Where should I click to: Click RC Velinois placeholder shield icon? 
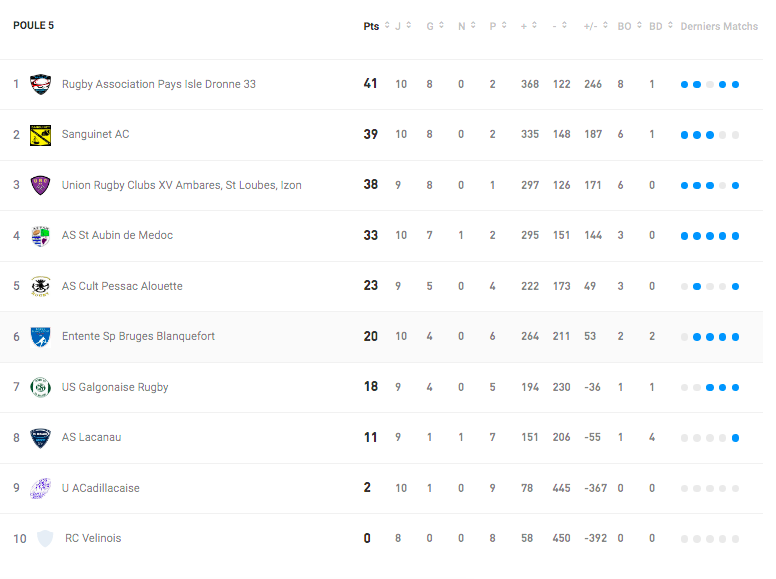pyautogui.click(x=45, y=538)
